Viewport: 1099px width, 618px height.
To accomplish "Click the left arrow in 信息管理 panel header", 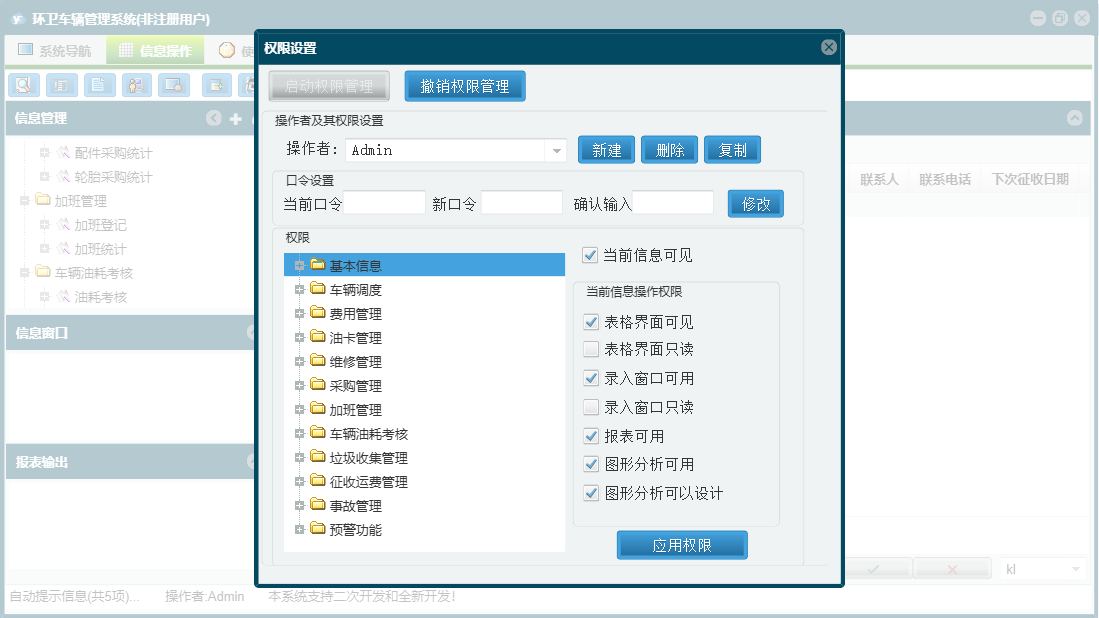I will (214, 118).
